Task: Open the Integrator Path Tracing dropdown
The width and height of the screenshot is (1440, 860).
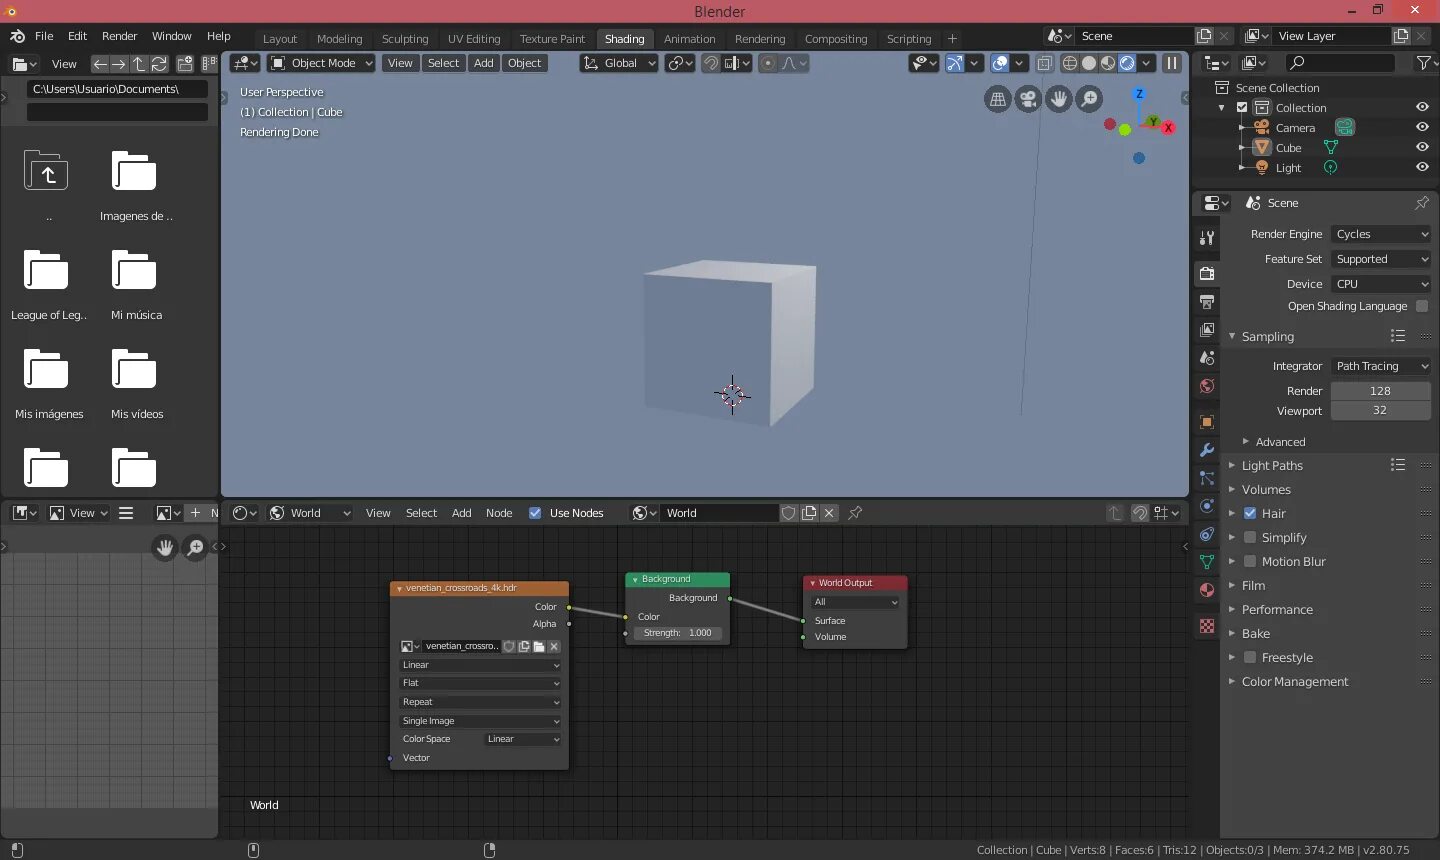Action: point(1381,366)
